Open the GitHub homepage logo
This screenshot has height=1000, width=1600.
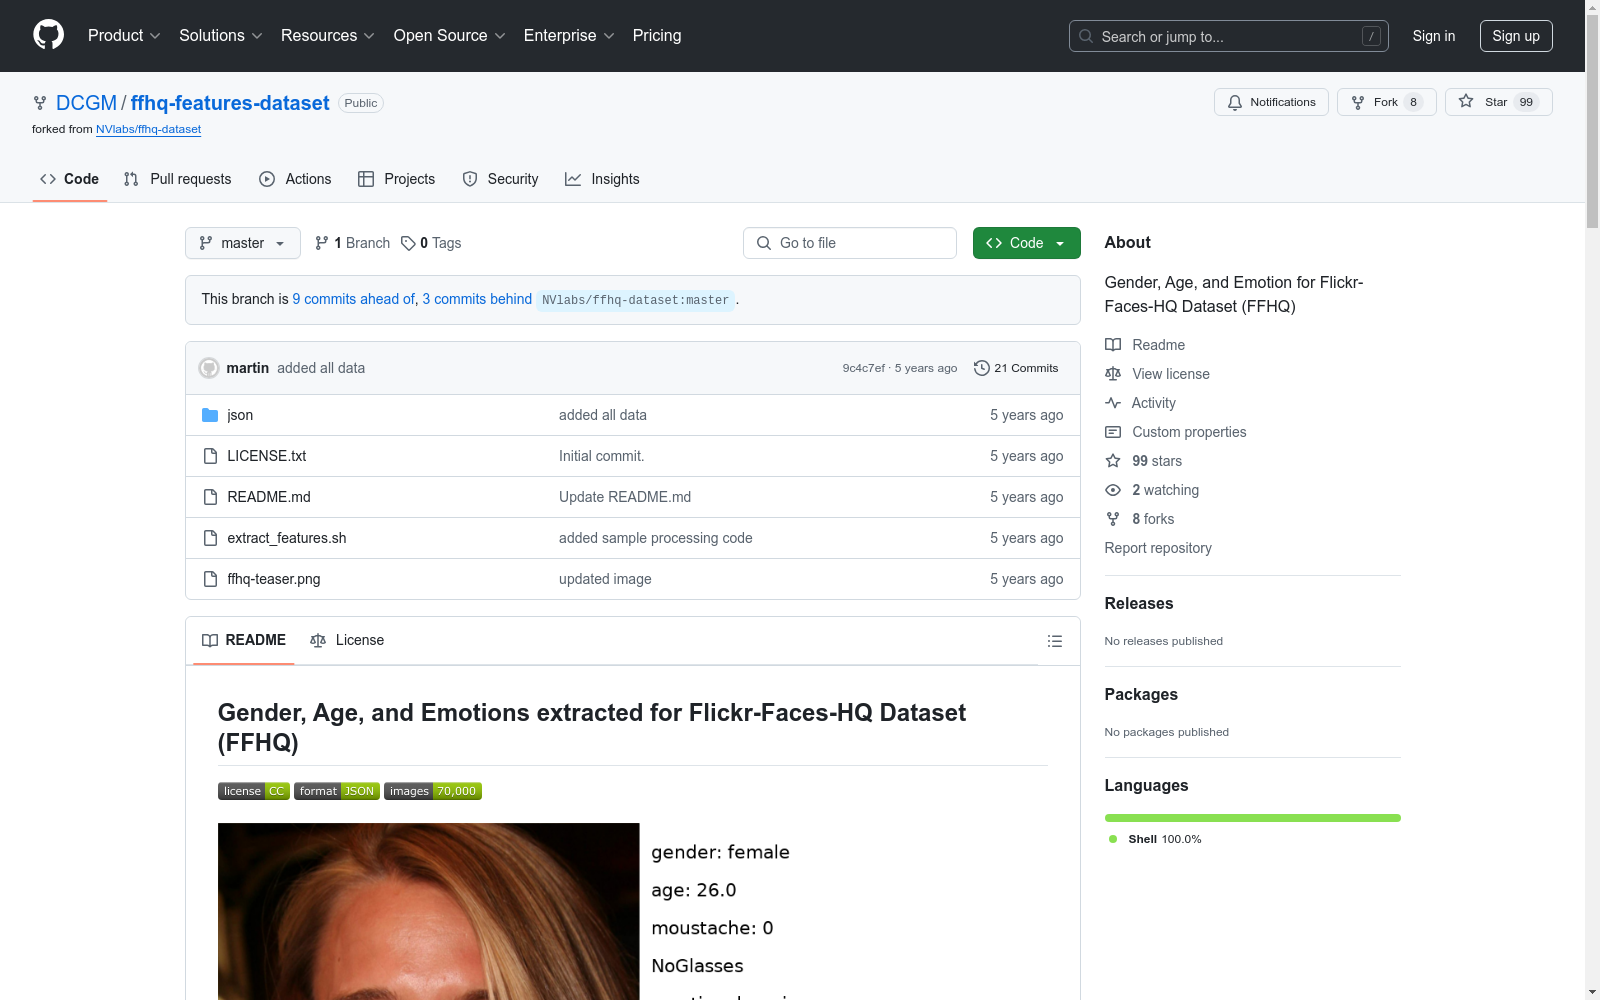[48, 35]
